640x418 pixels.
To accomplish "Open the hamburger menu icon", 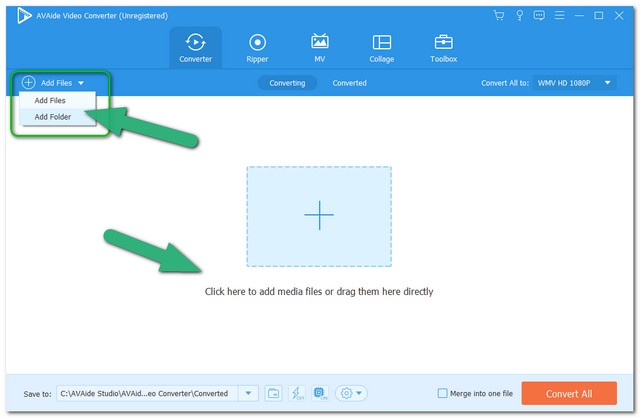I will coord(560,16).
